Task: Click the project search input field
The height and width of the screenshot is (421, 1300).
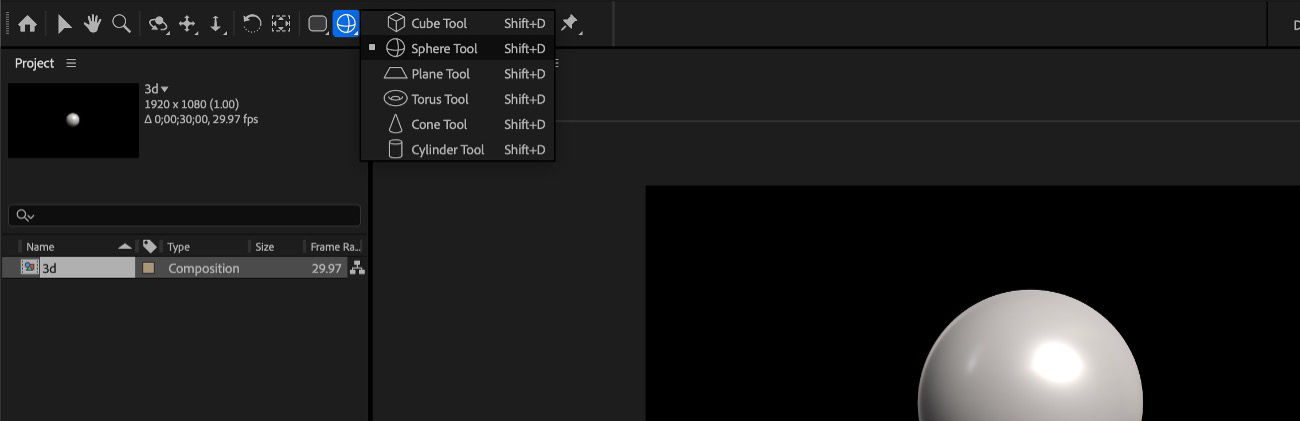Action: [x=184, y=215]
